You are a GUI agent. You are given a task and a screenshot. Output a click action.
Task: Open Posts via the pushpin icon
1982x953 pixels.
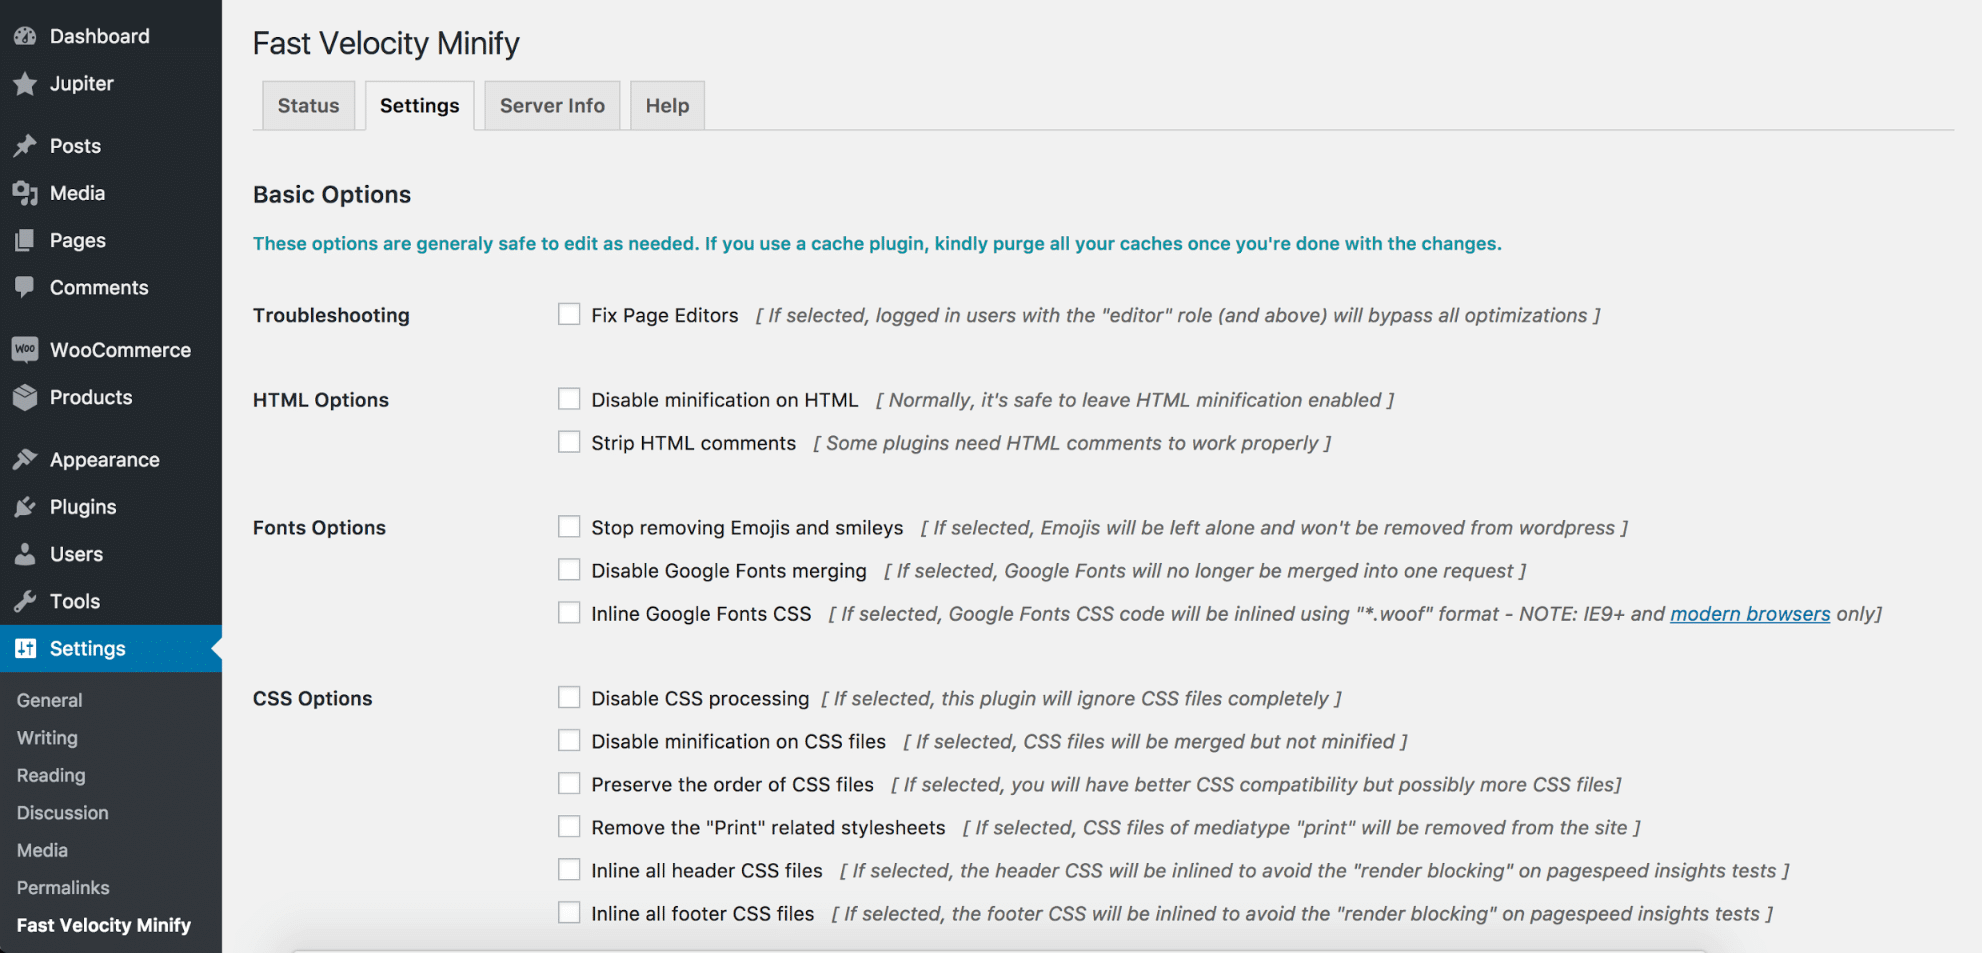point(25,146)
